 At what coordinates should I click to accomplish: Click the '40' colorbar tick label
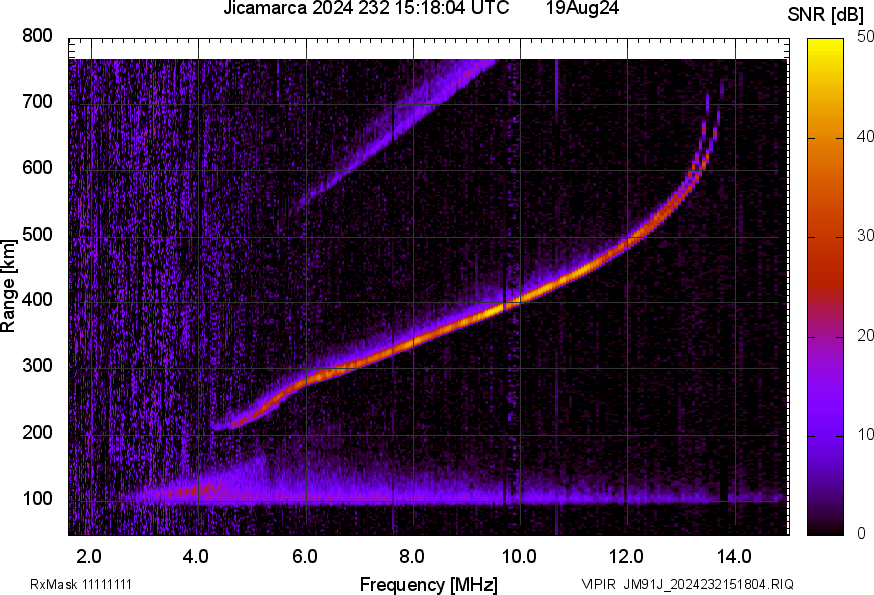pyautogui.click(x=865, y=137)
